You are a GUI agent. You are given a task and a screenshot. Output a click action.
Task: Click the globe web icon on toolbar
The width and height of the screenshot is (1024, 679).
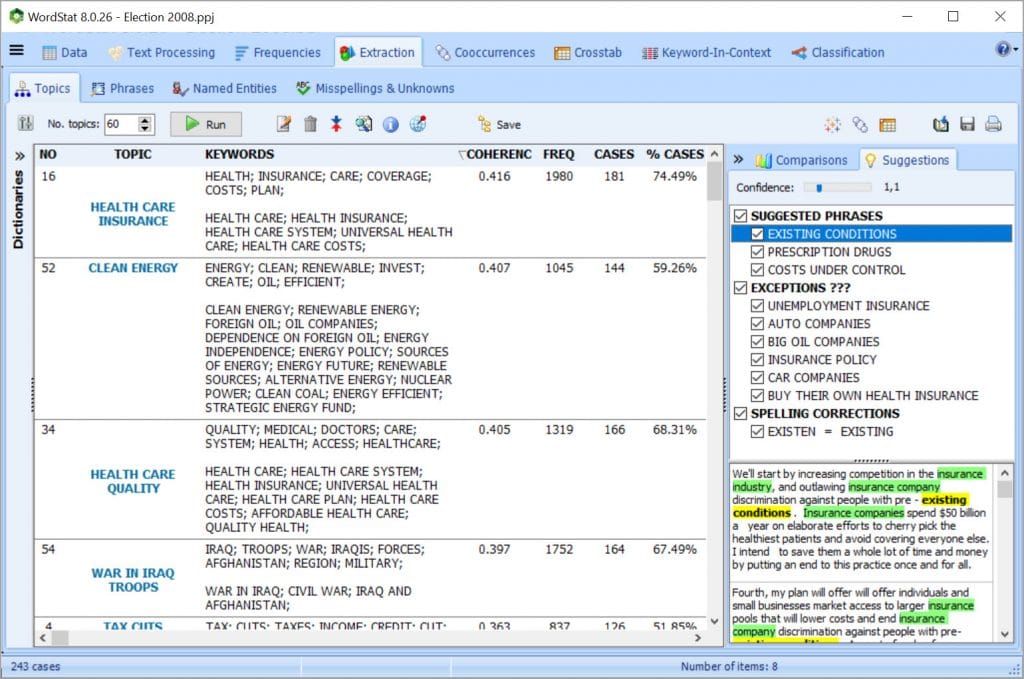point(418,124)
